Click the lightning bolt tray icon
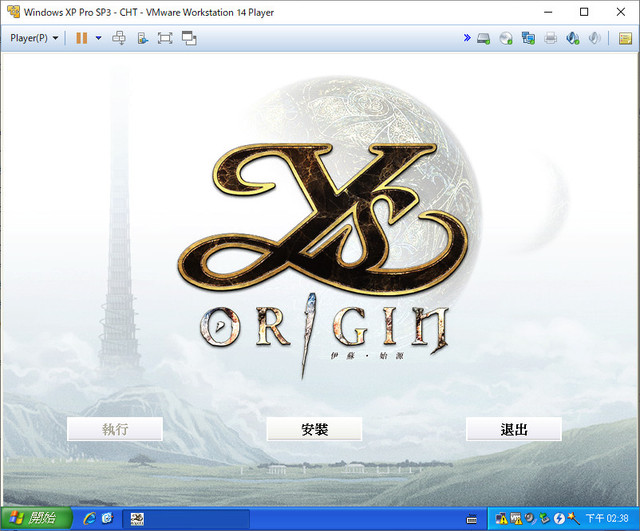Viewport: 640px width, 531px height. [x=559, y=519]
